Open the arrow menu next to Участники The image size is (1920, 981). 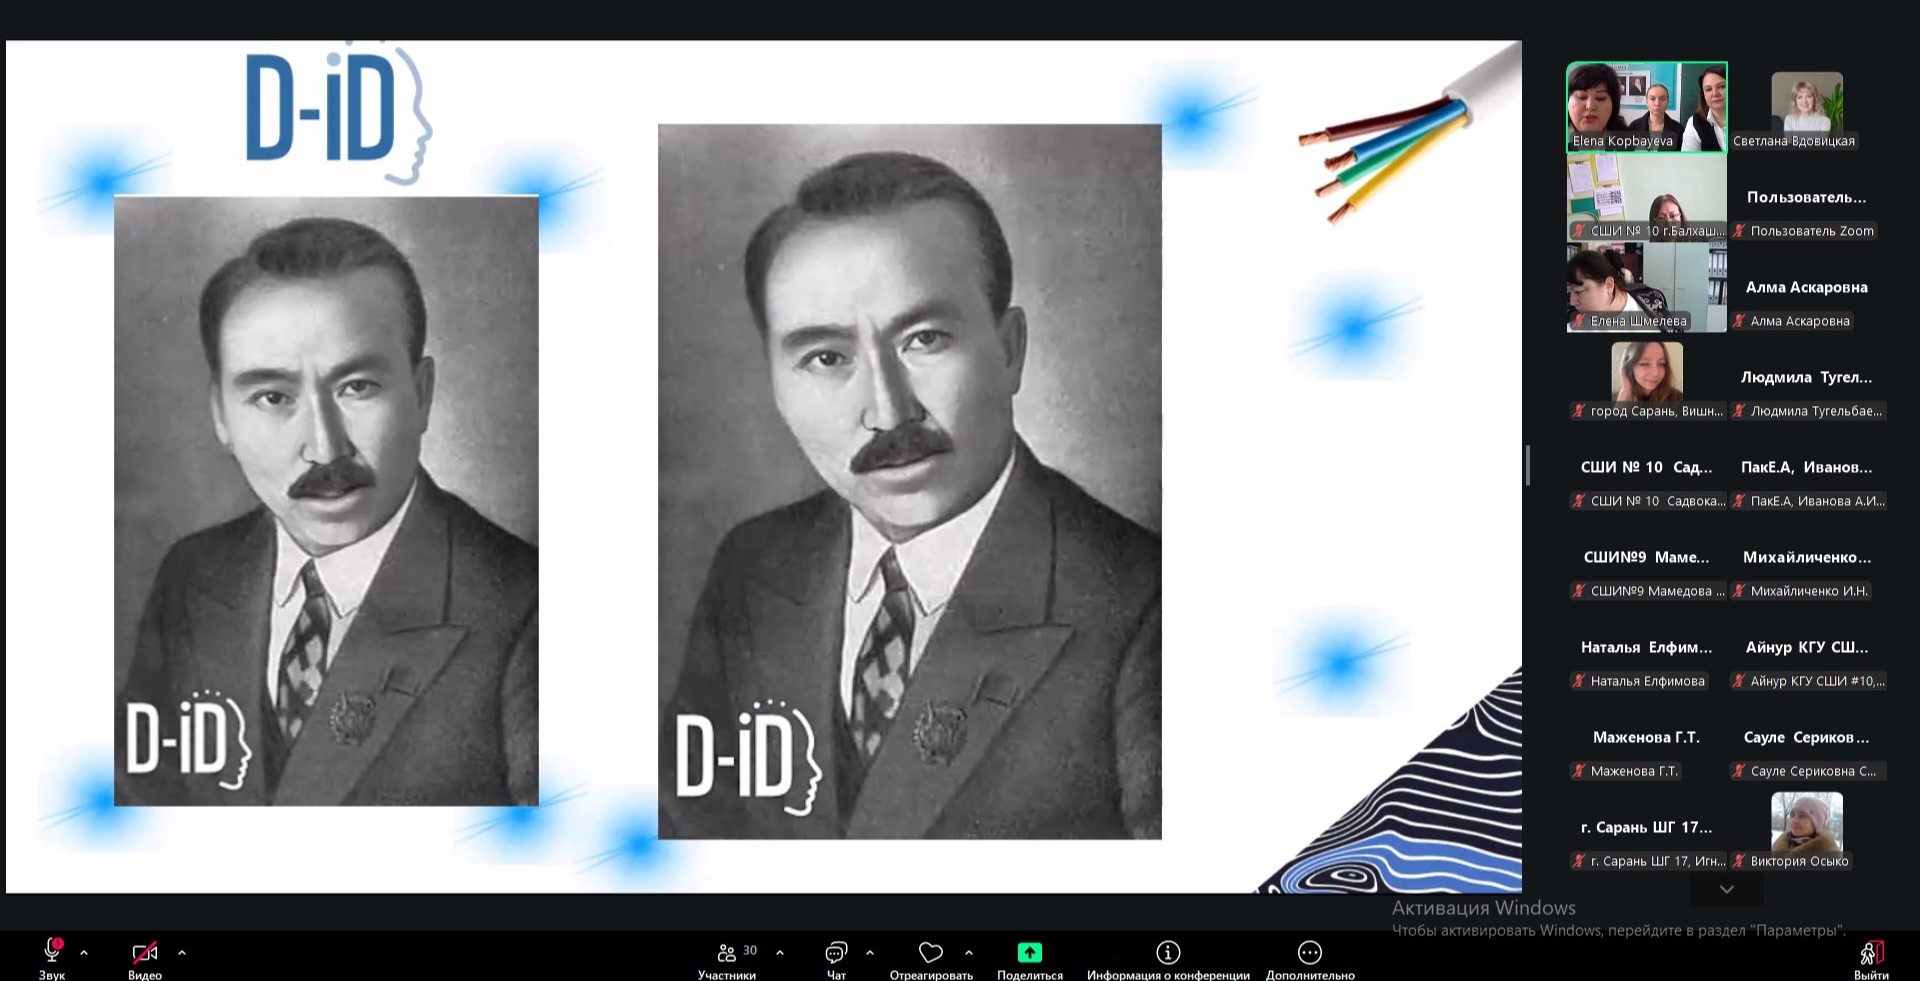780,953
